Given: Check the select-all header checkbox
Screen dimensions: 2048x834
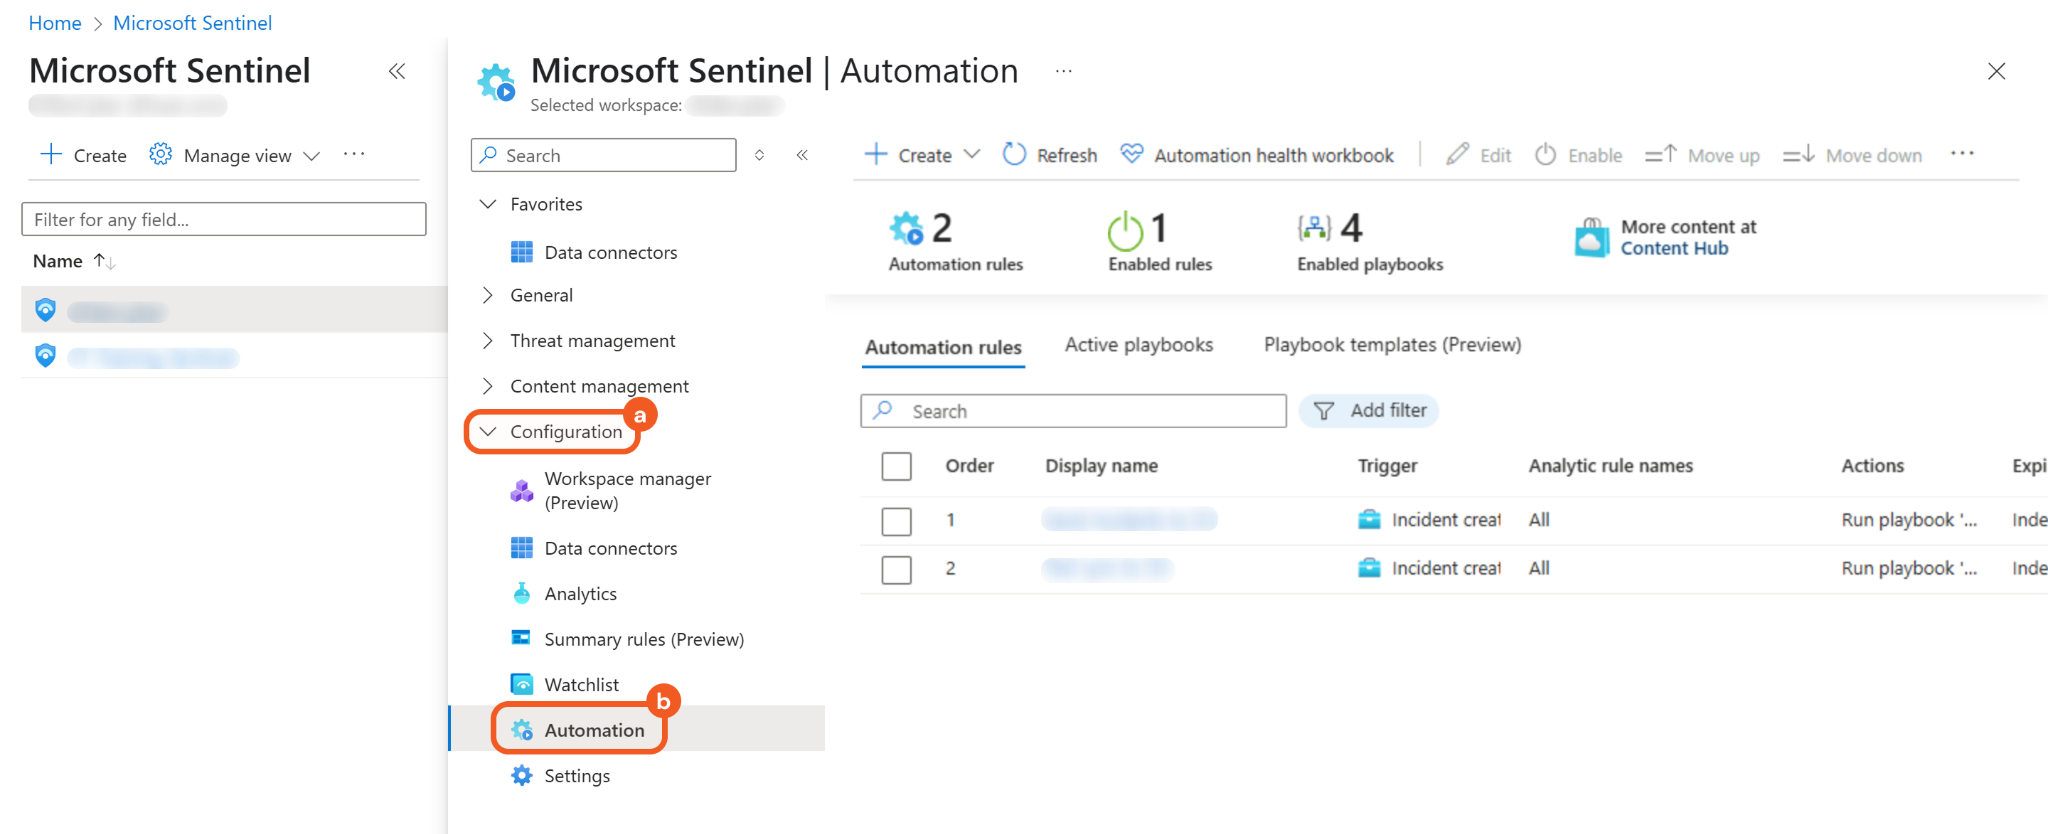Looking at the screenshot, I should tap(896, 466).
